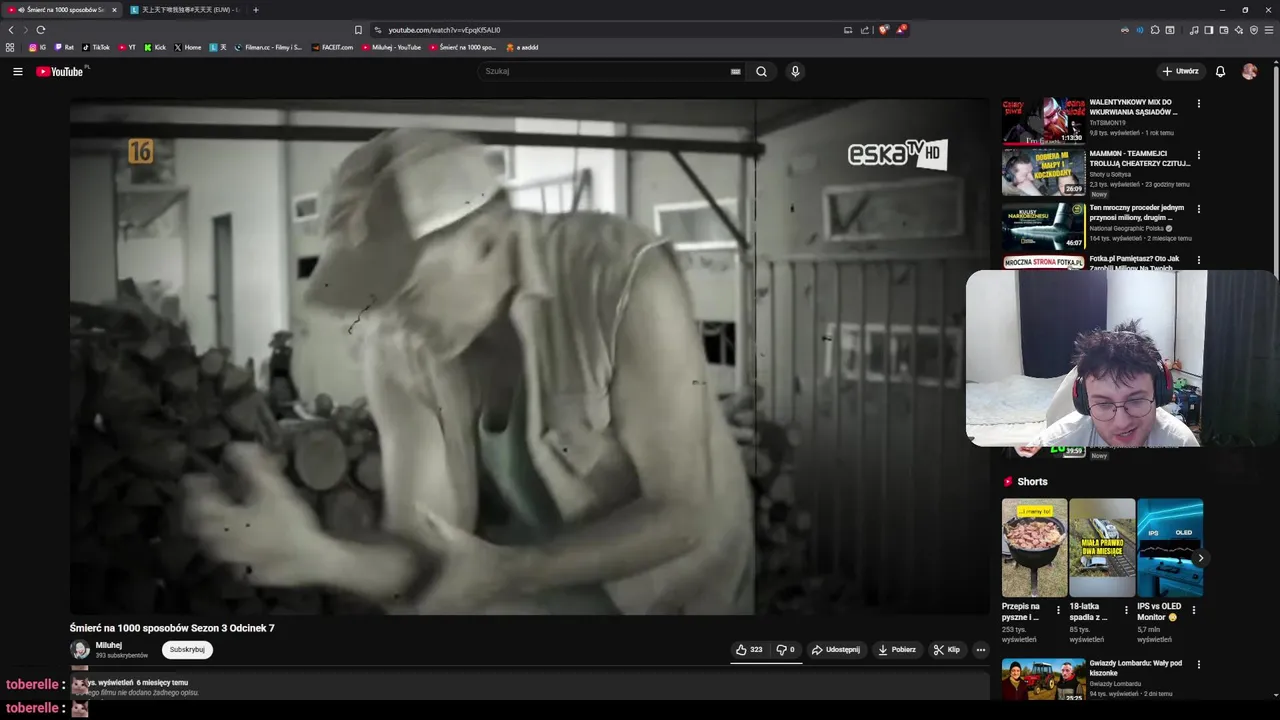Open the FACEIT.com bookmark
Screen dimensions: 1280x720
[332, 47]
